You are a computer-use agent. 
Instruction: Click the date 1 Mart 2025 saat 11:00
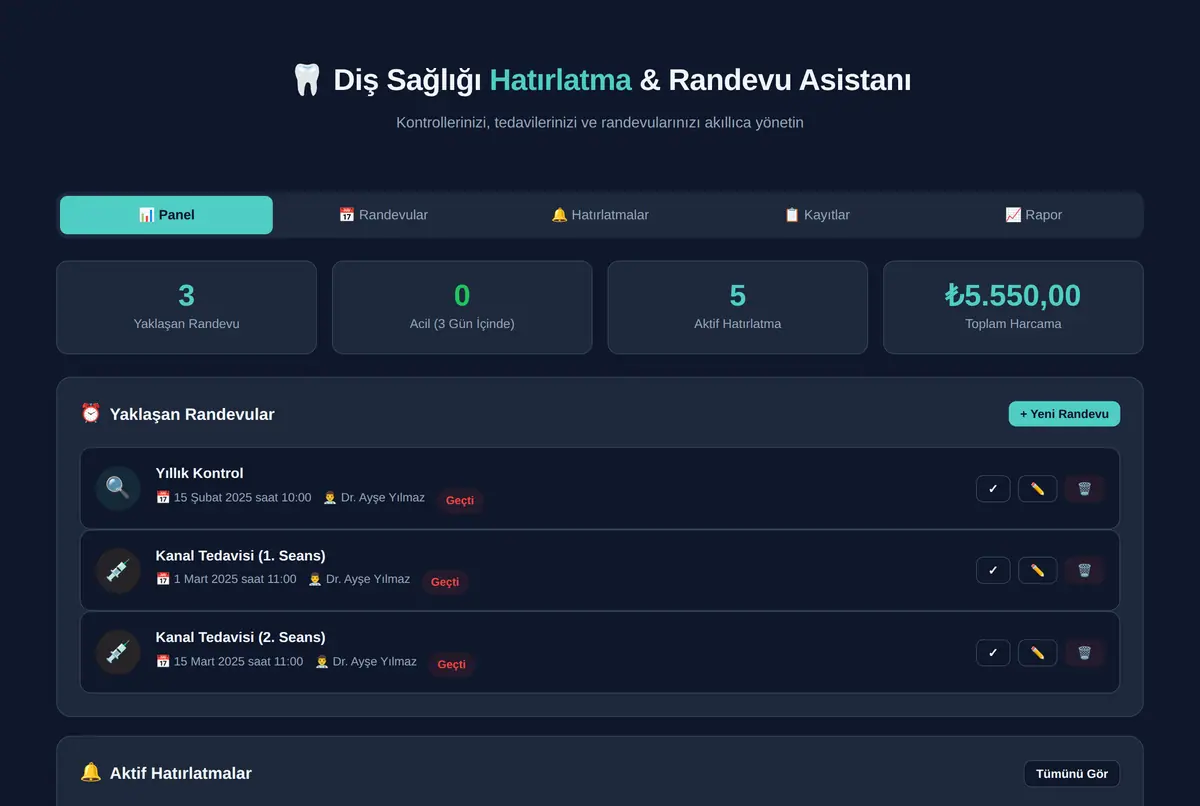pos(226,579)
